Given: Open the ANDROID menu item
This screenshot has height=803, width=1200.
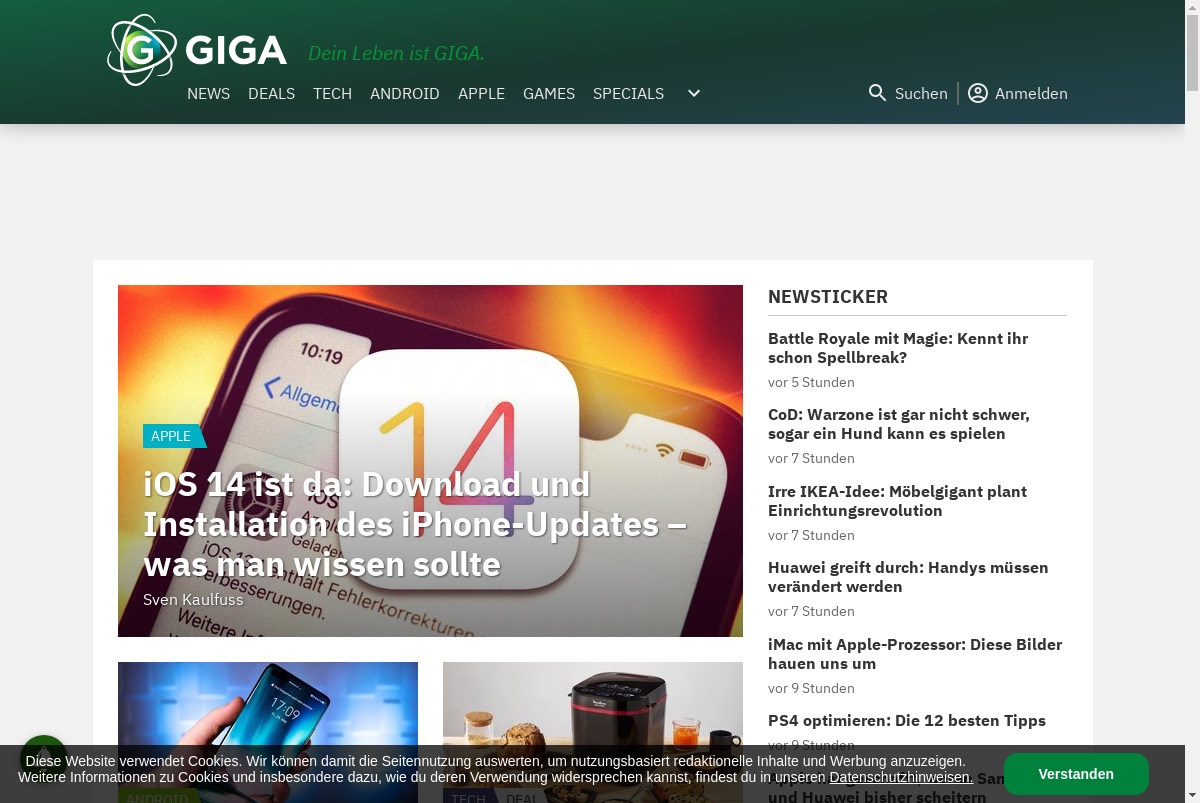Looking at the screenshot, I should (405, 93).
